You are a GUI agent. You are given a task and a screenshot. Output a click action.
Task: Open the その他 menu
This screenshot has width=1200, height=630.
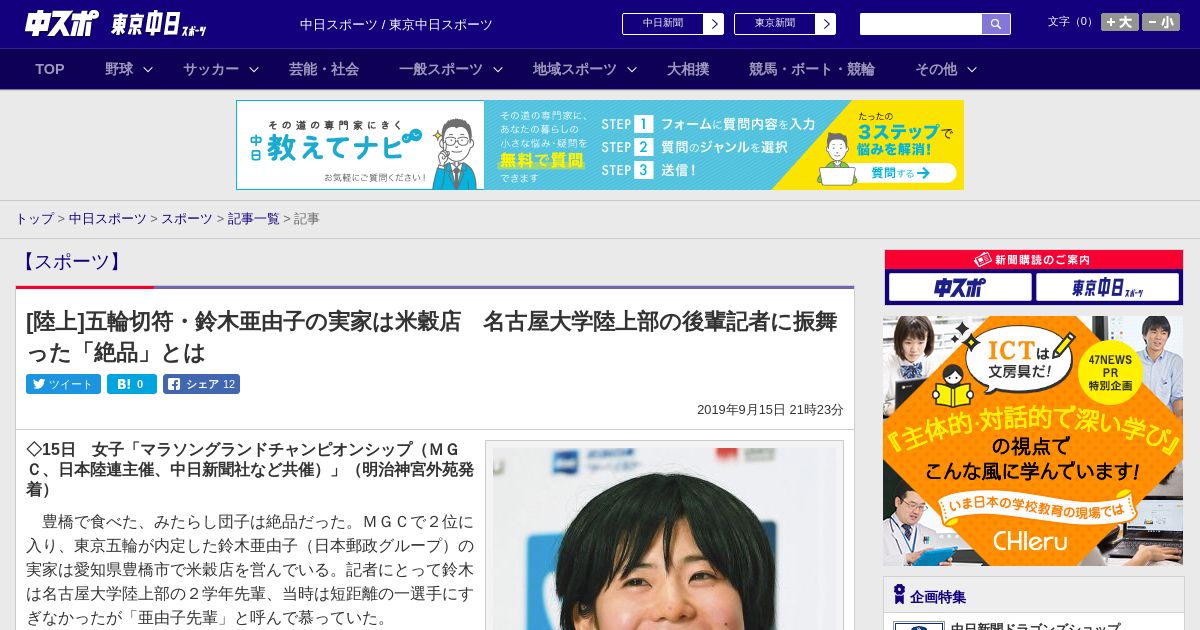pyautogui.click(x=936, y=69)
